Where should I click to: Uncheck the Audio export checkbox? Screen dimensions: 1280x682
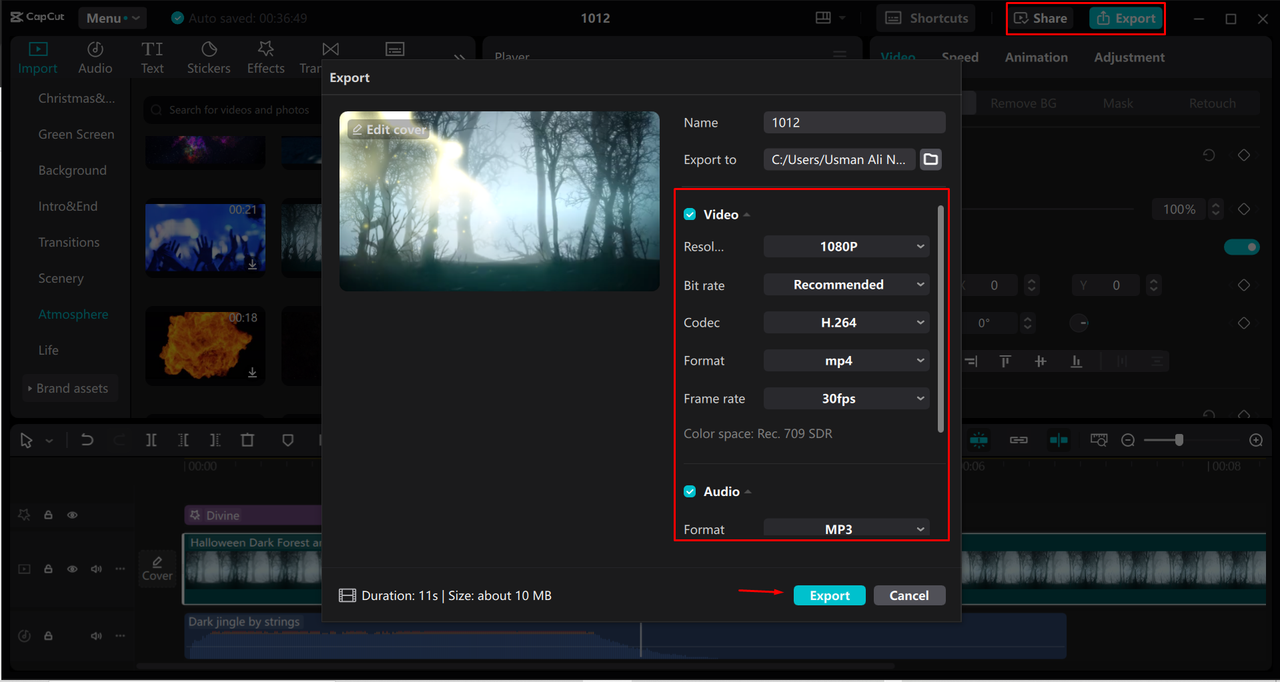coord(690,492)
